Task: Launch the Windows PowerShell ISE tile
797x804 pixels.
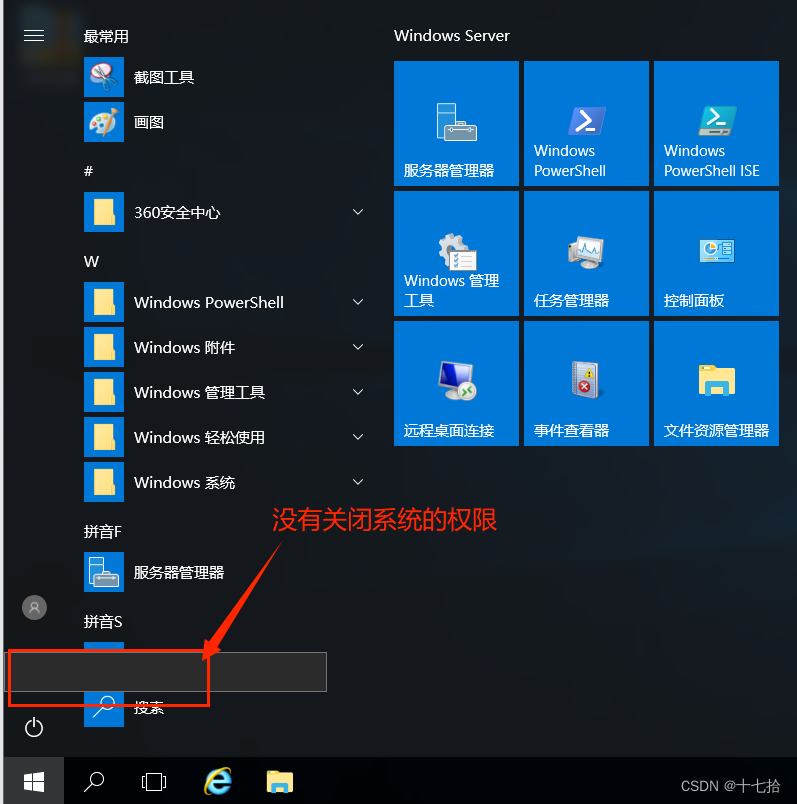Action: pos(716,124)
